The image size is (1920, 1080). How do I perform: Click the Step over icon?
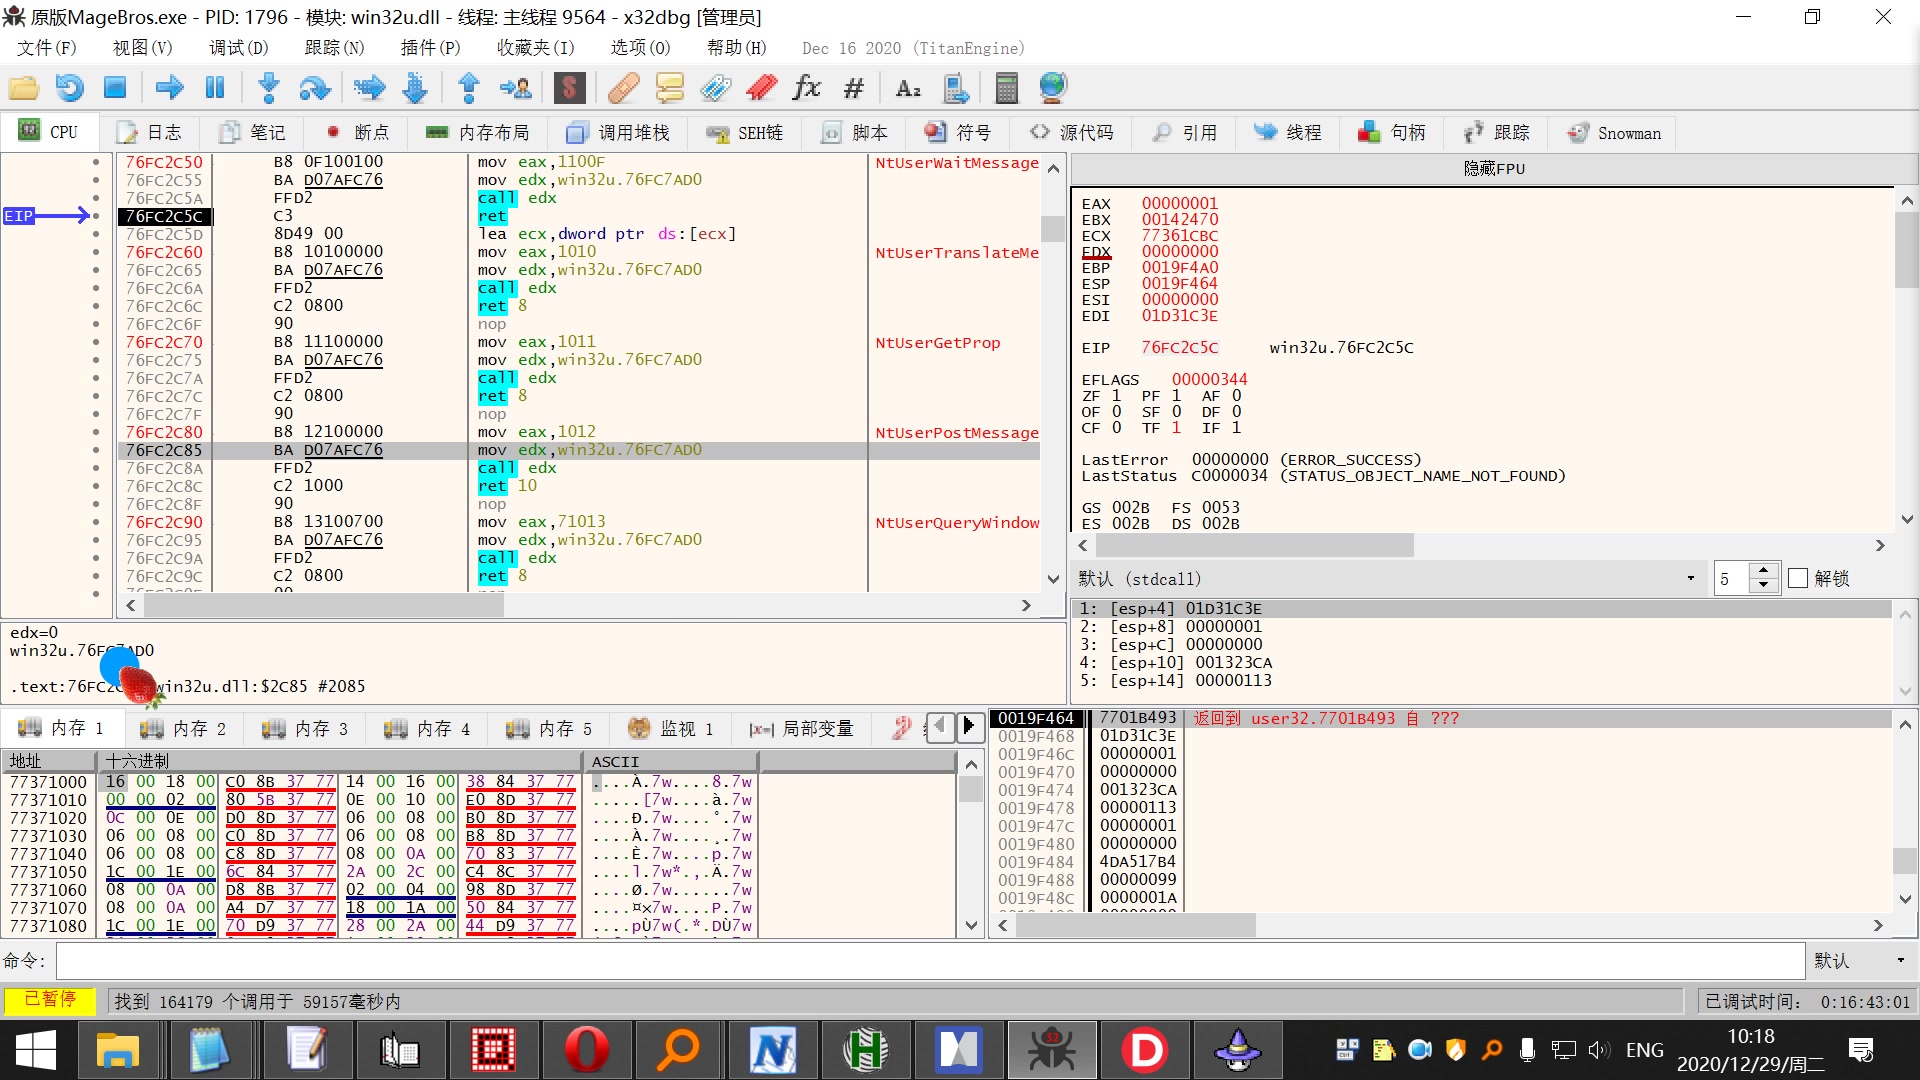coord(315,88)
